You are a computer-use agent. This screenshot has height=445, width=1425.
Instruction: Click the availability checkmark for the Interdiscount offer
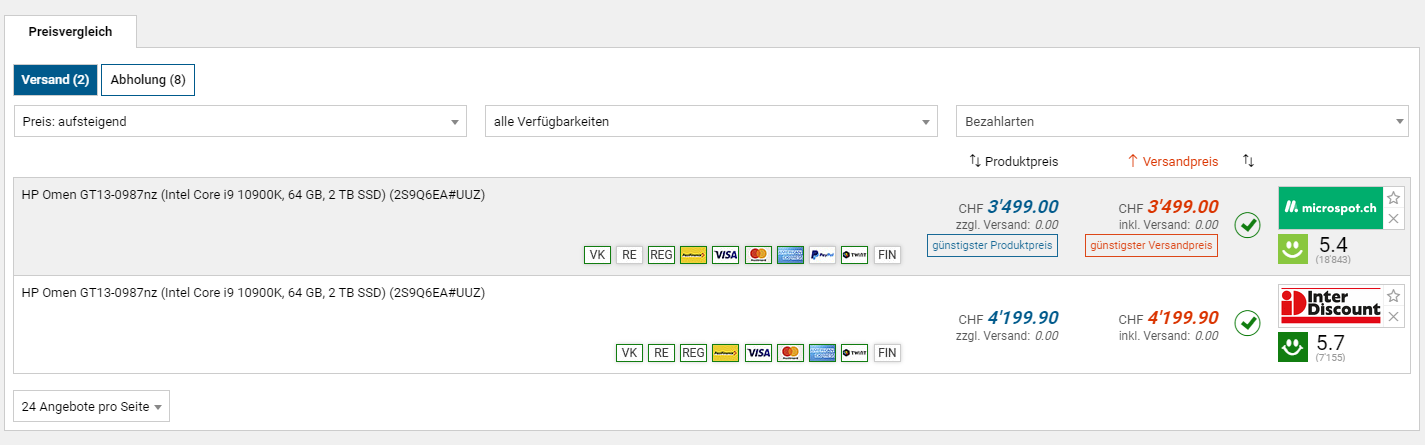[1247, 323]
